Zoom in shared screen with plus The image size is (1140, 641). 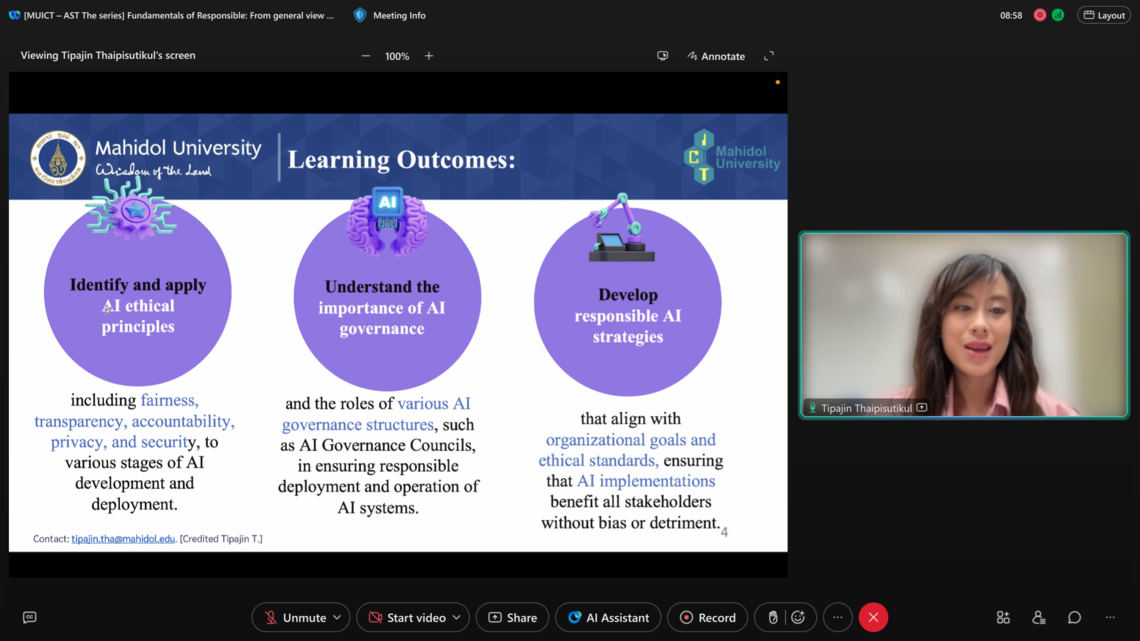[429, 56]
